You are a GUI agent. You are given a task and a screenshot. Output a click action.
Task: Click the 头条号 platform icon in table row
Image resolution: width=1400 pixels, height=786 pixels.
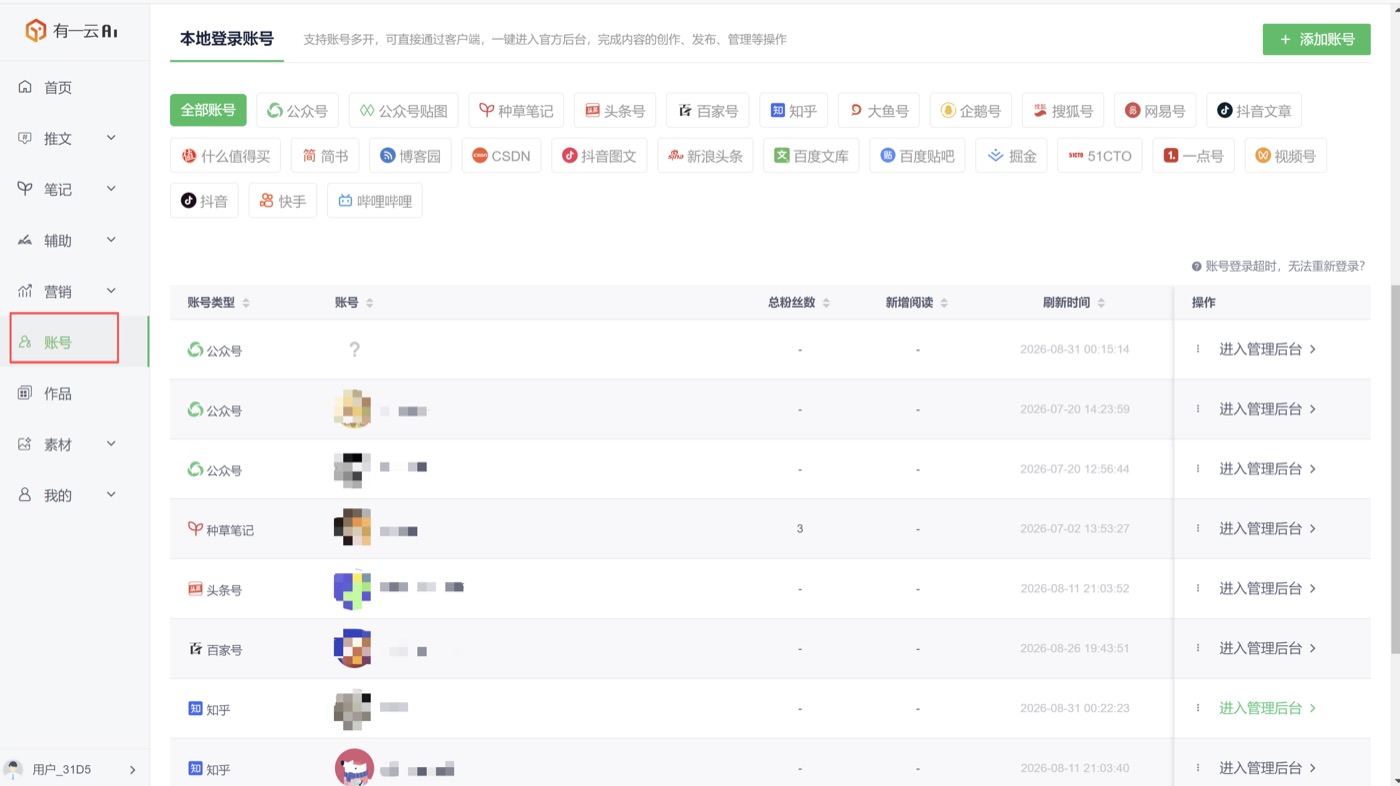pyautogui.click(x=195, y=589)
